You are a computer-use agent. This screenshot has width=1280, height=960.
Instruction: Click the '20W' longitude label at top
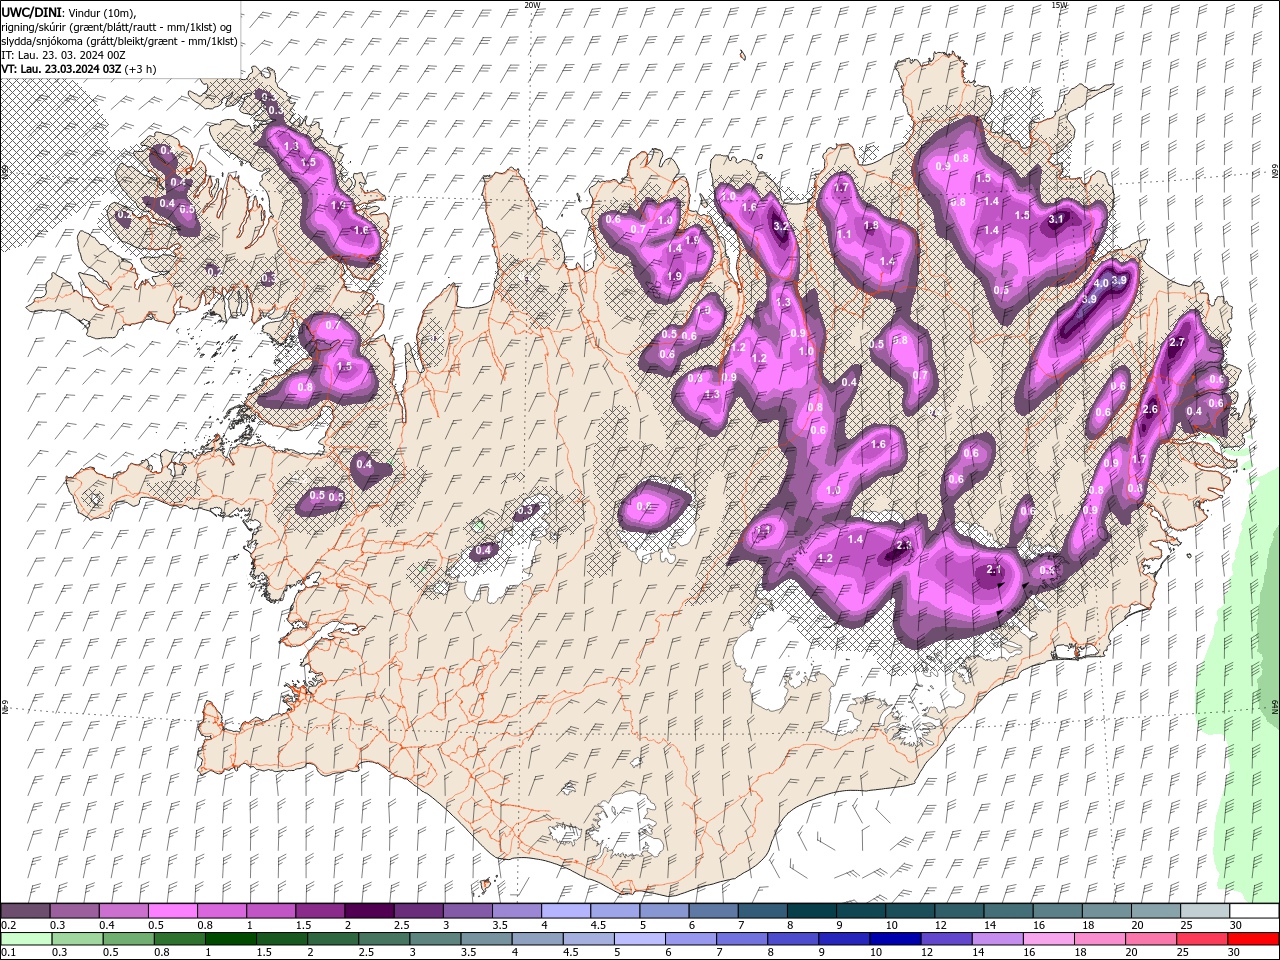point(532,5)
